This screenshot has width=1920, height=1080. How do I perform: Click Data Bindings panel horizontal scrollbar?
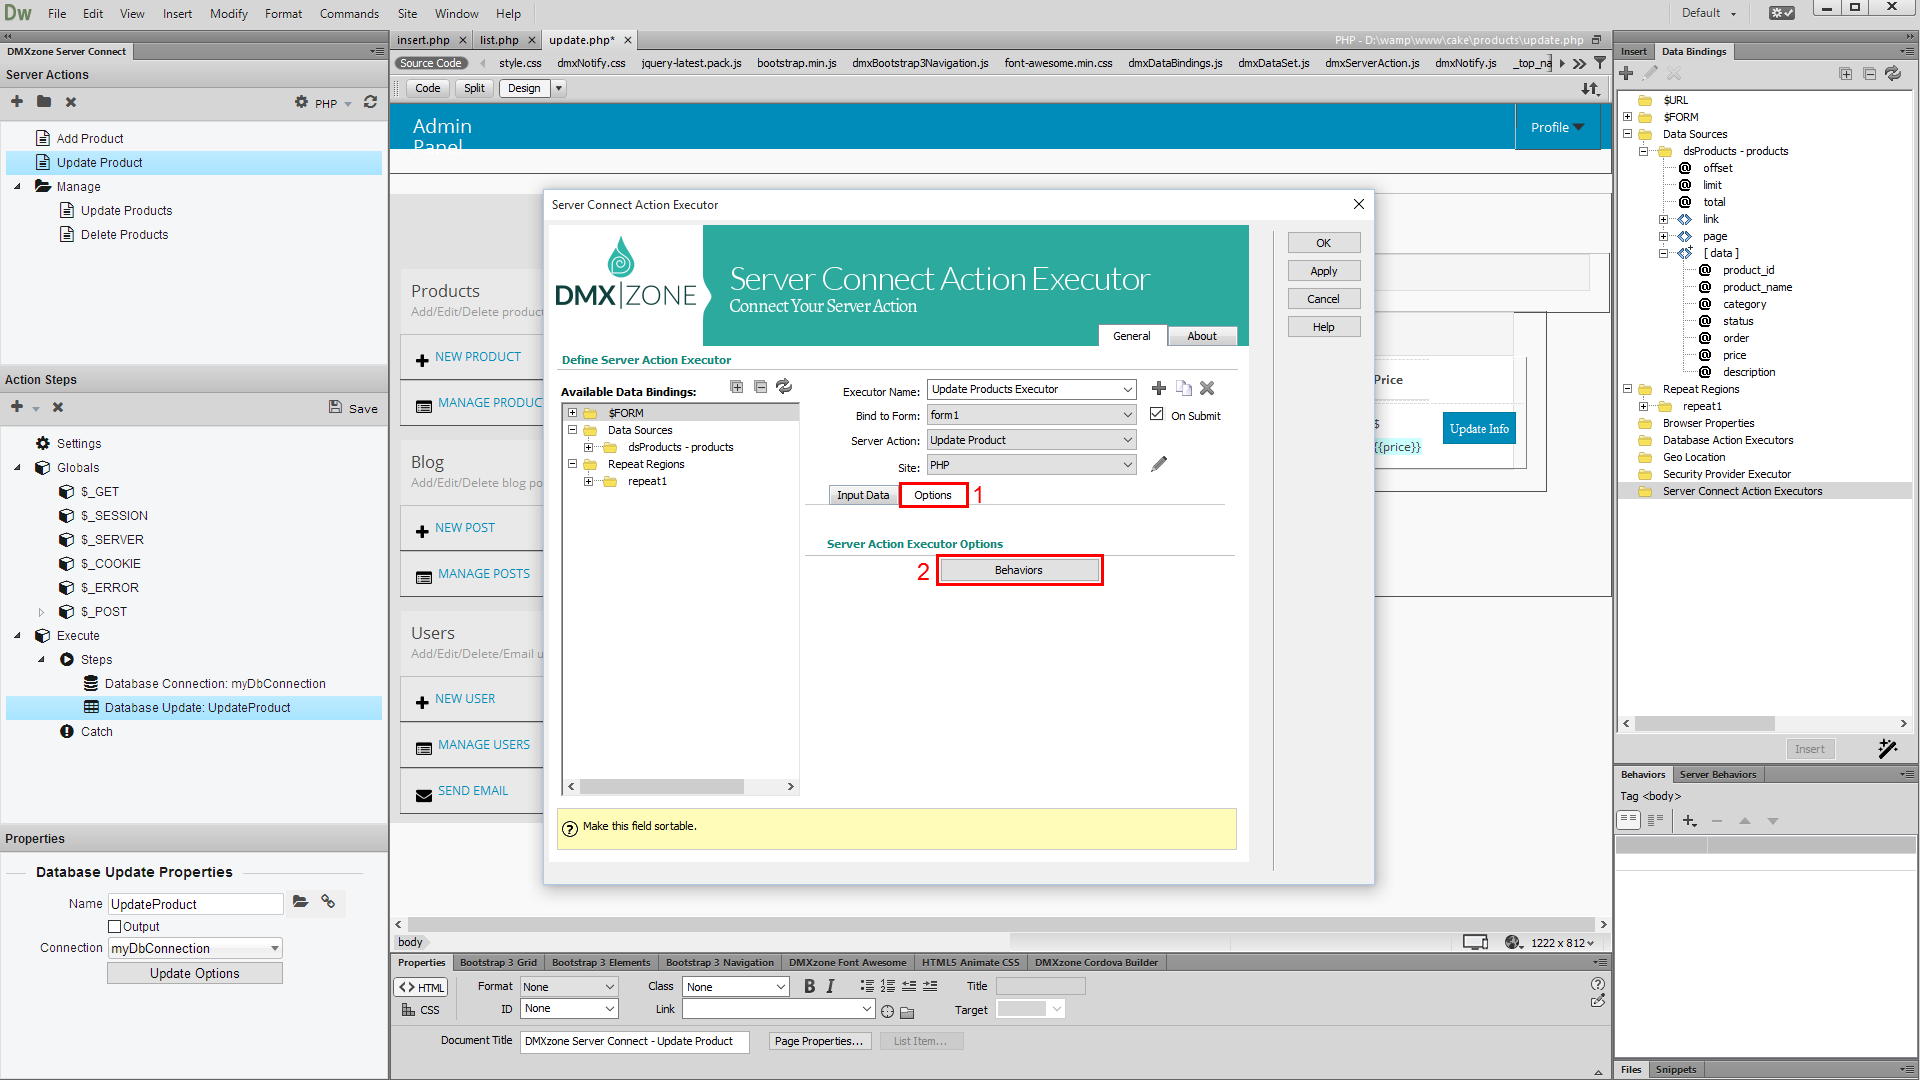tap(1705, 723)
